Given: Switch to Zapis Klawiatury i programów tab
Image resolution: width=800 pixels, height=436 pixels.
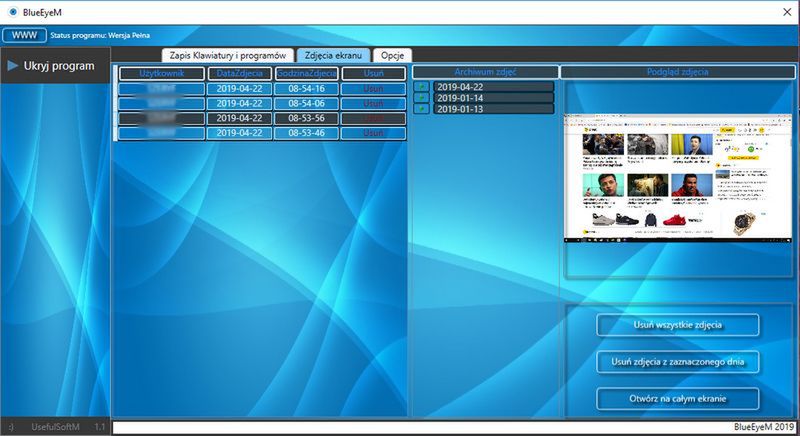Looking at the screenshot, I should [228, 56].
